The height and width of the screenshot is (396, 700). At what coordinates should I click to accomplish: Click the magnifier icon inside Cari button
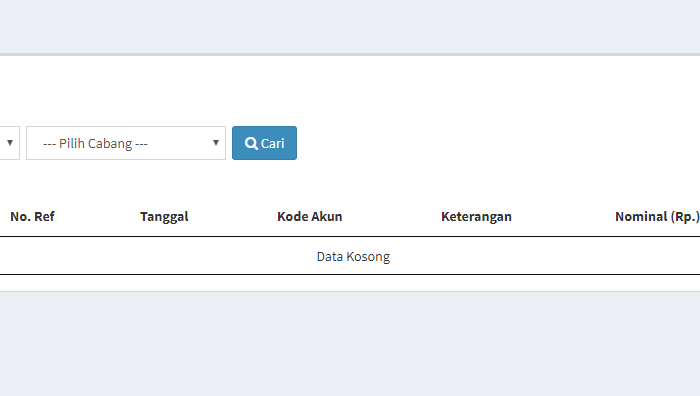click(251, 143)
